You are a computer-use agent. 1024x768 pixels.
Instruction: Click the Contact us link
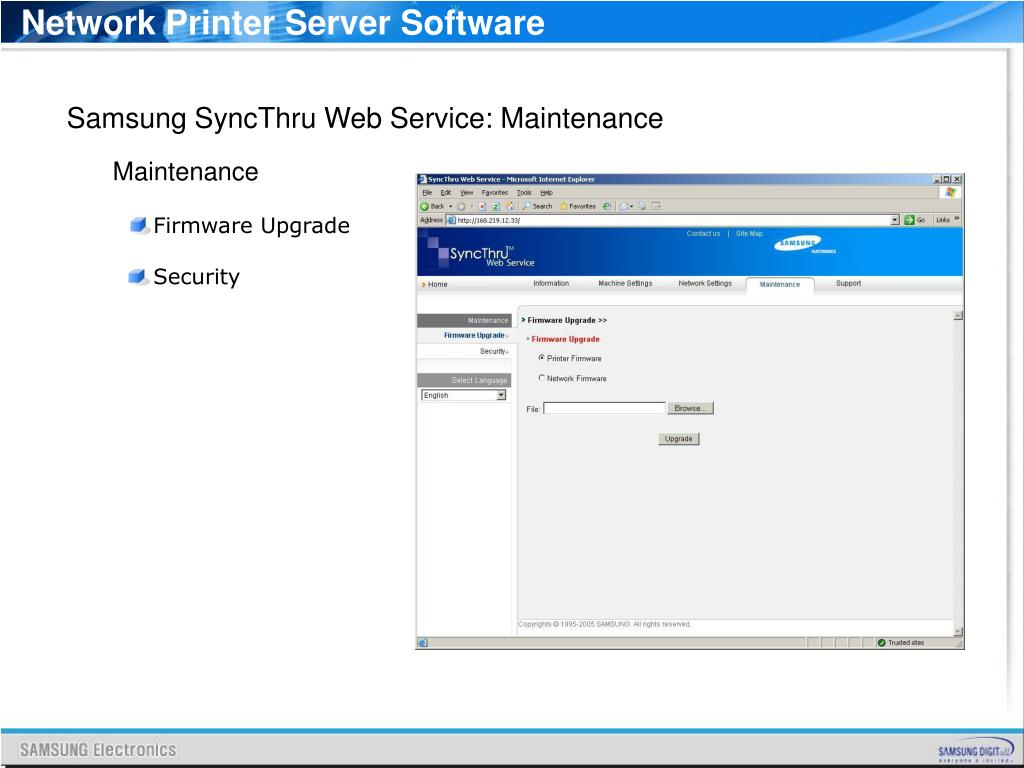pos(703,234)
